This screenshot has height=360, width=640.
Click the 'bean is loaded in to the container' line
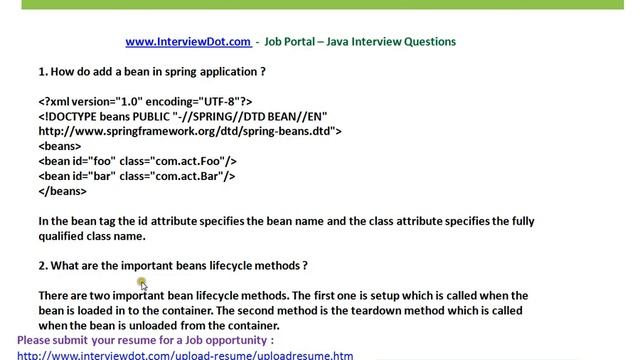tap(280, 311)
